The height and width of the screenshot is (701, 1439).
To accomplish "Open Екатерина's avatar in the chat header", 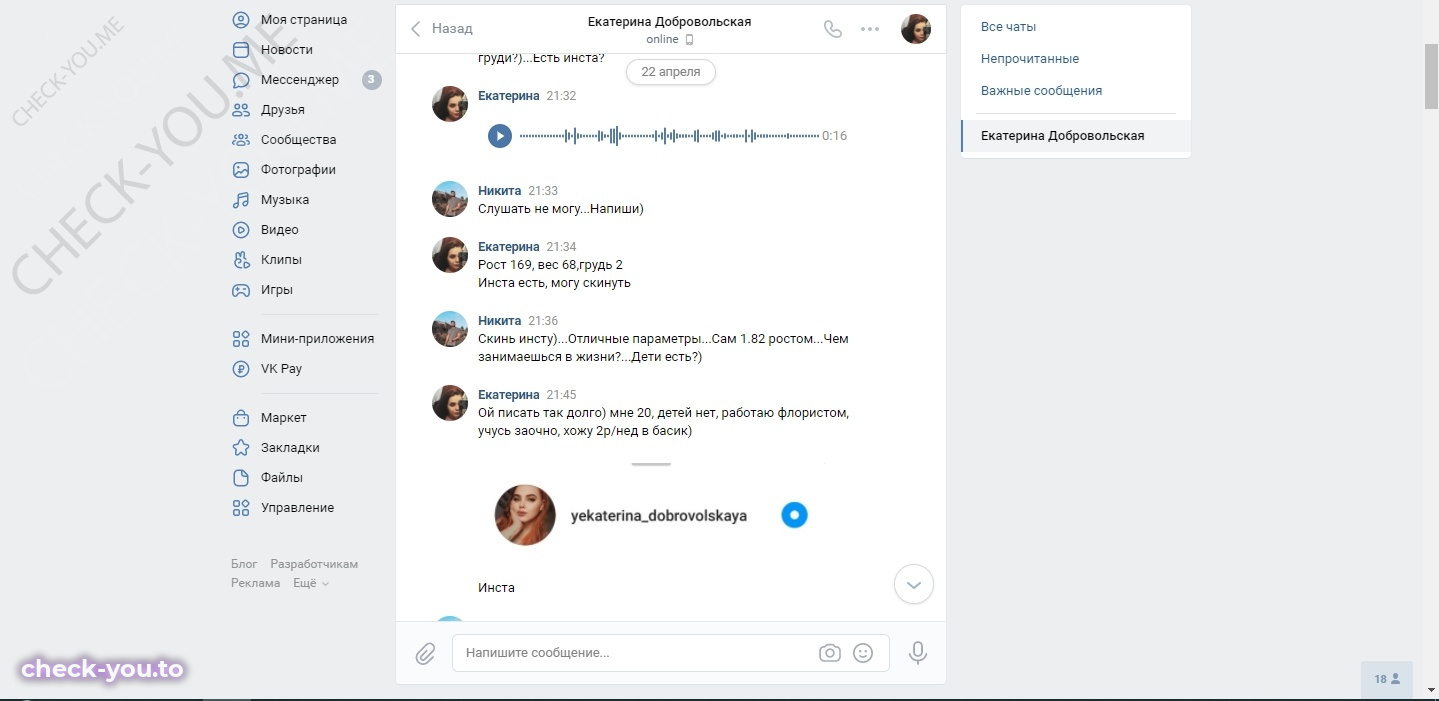I will pos(916,29).
